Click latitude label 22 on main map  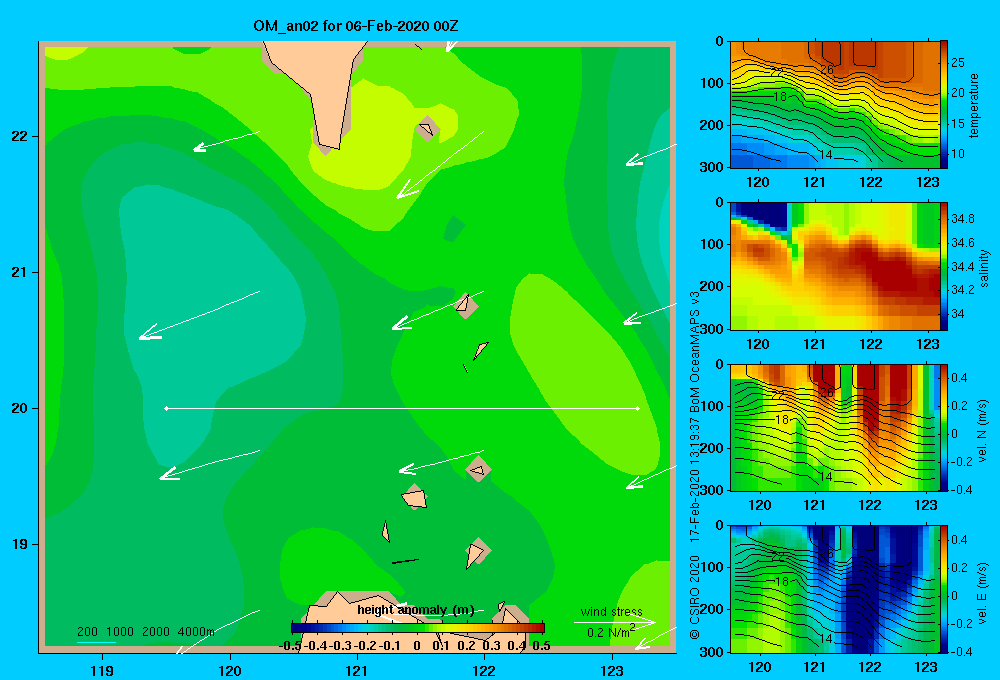click(x=19, y=137)
